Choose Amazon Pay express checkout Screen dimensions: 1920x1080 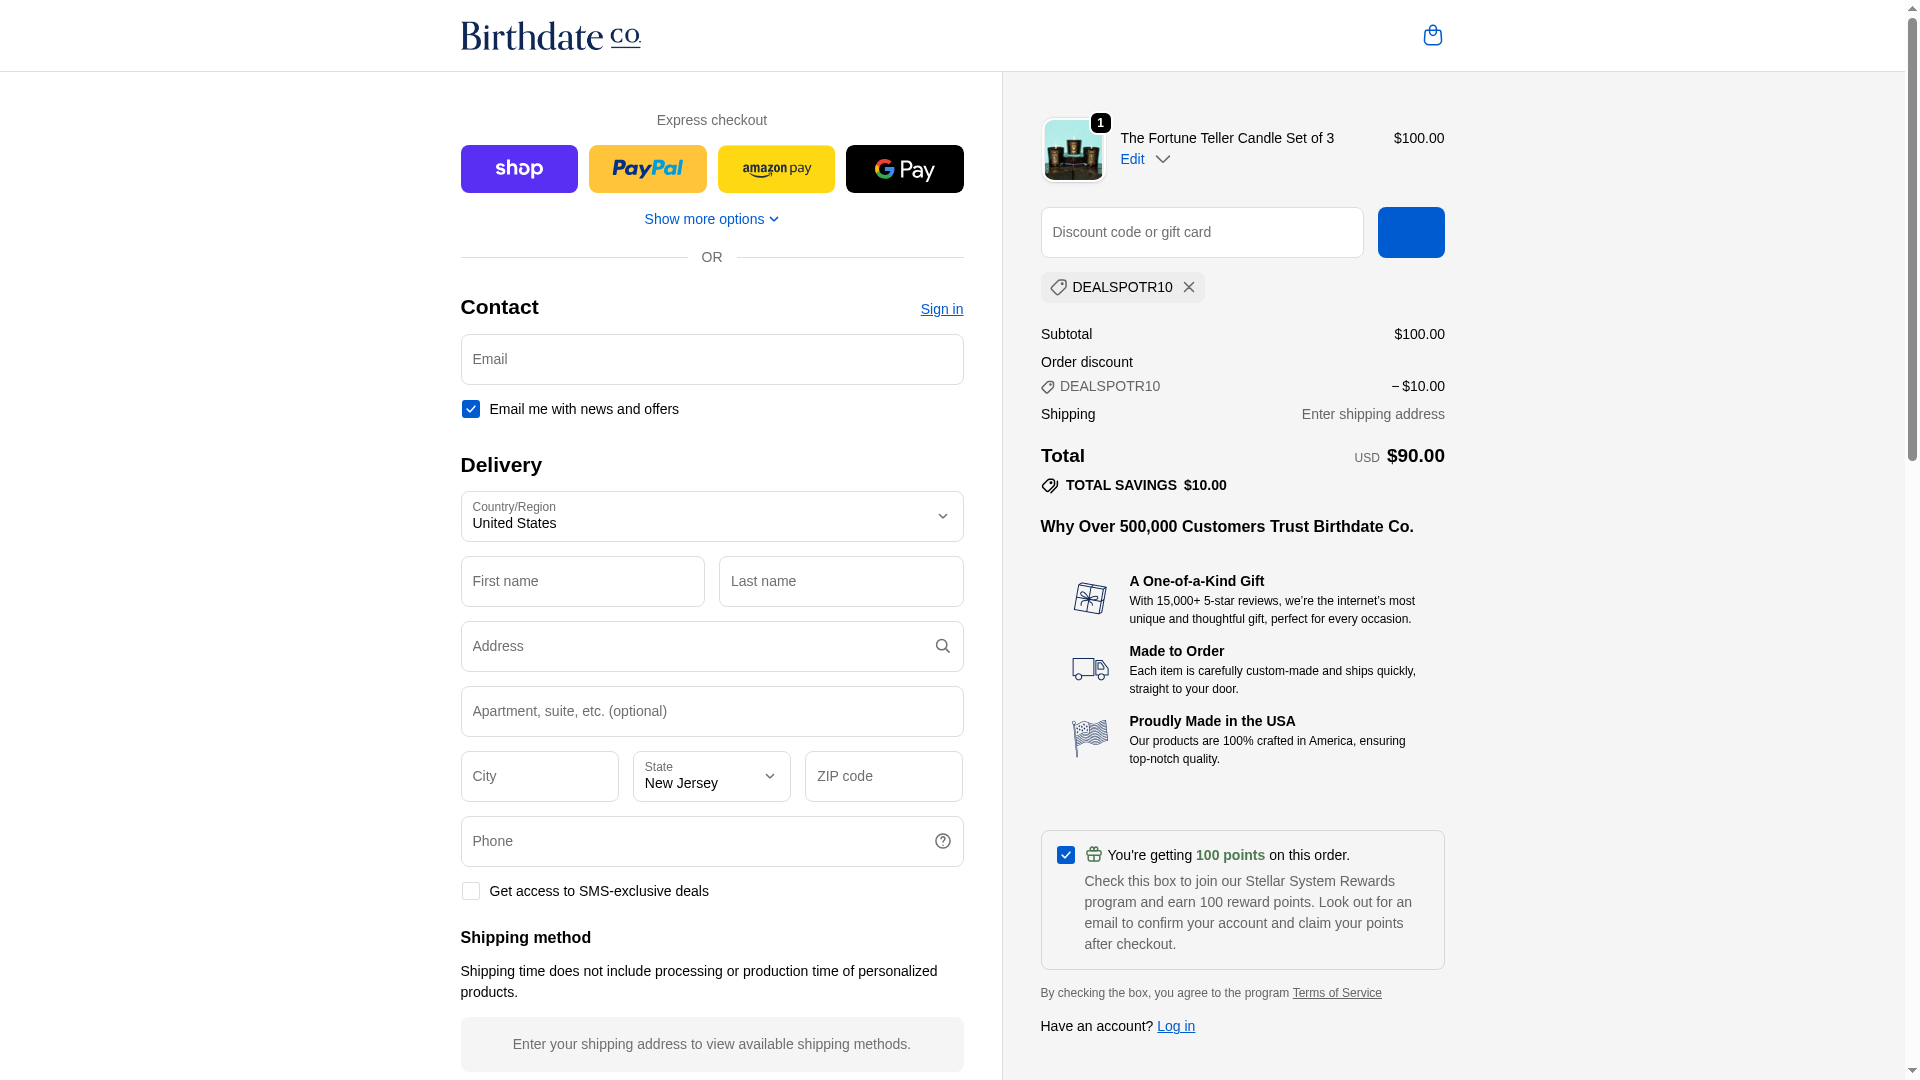[776, 169]
